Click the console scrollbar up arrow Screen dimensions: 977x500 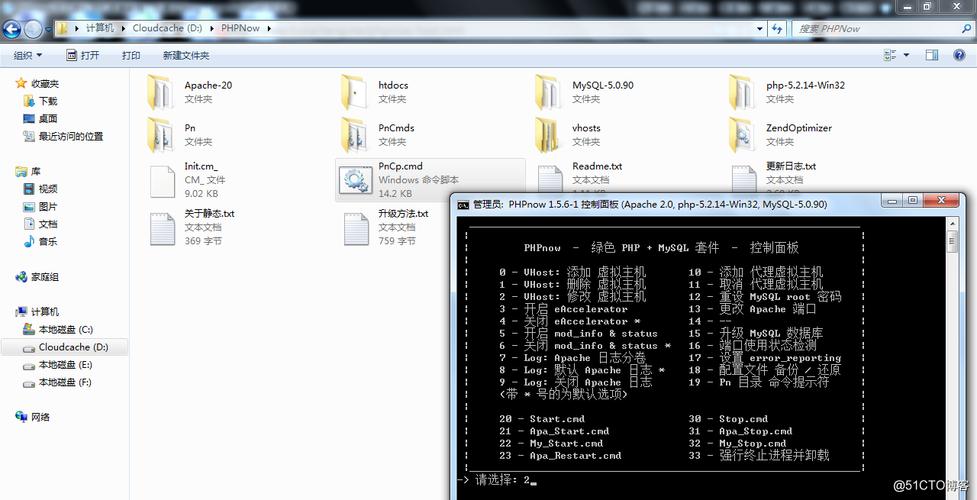point(951,223)
